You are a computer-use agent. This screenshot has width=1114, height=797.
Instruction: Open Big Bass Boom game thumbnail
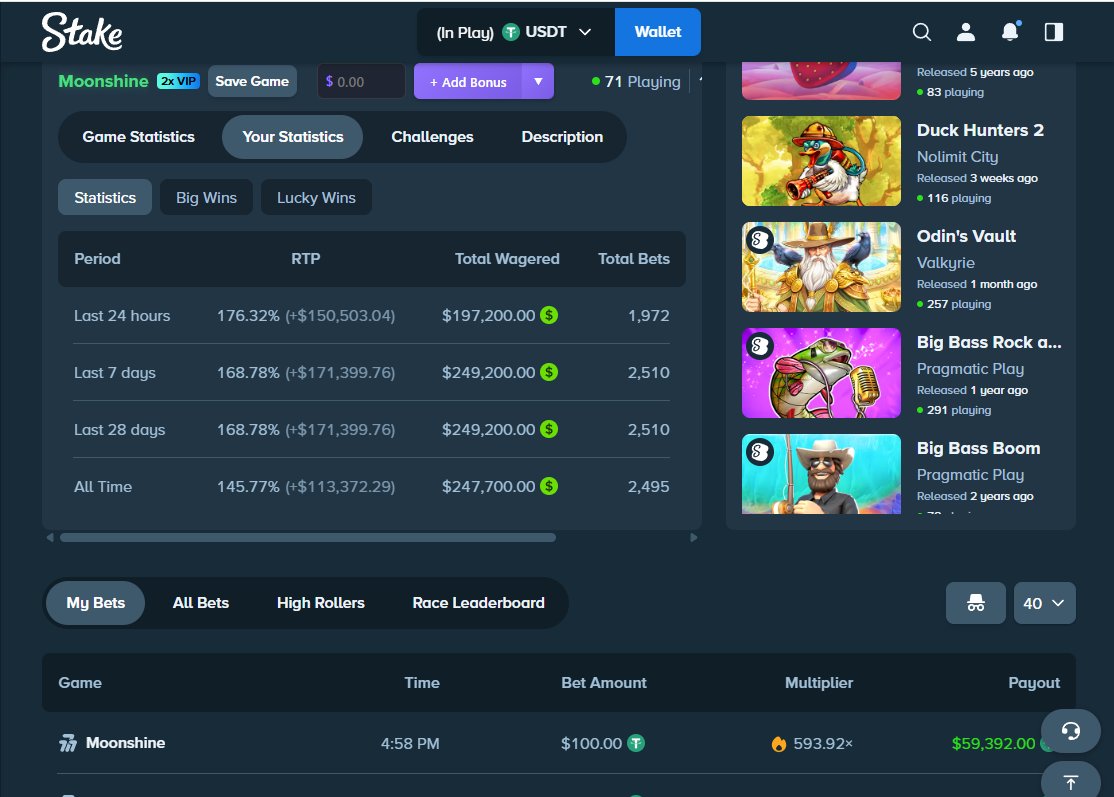[821, 474]
